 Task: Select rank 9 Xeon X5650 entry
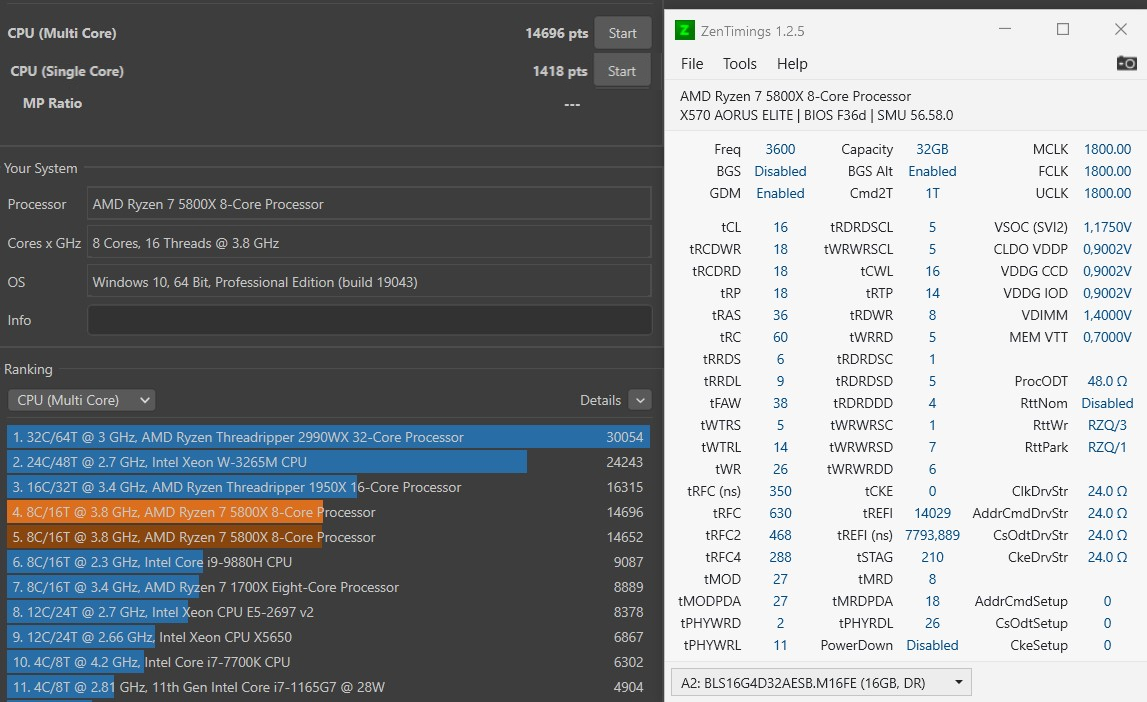[328, 637]
